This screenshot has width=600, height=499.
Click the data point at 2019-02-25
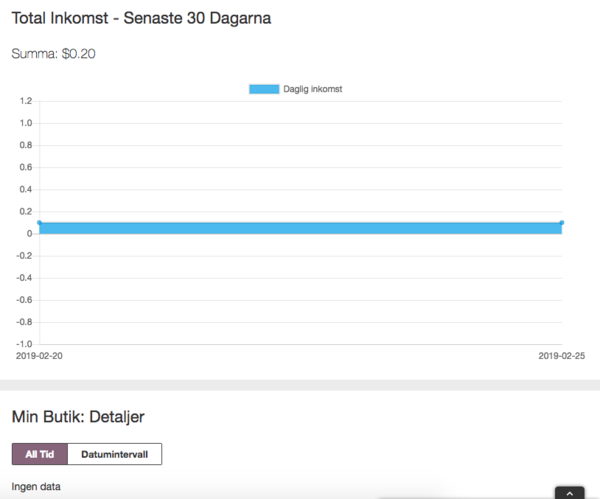coord(562,222)
